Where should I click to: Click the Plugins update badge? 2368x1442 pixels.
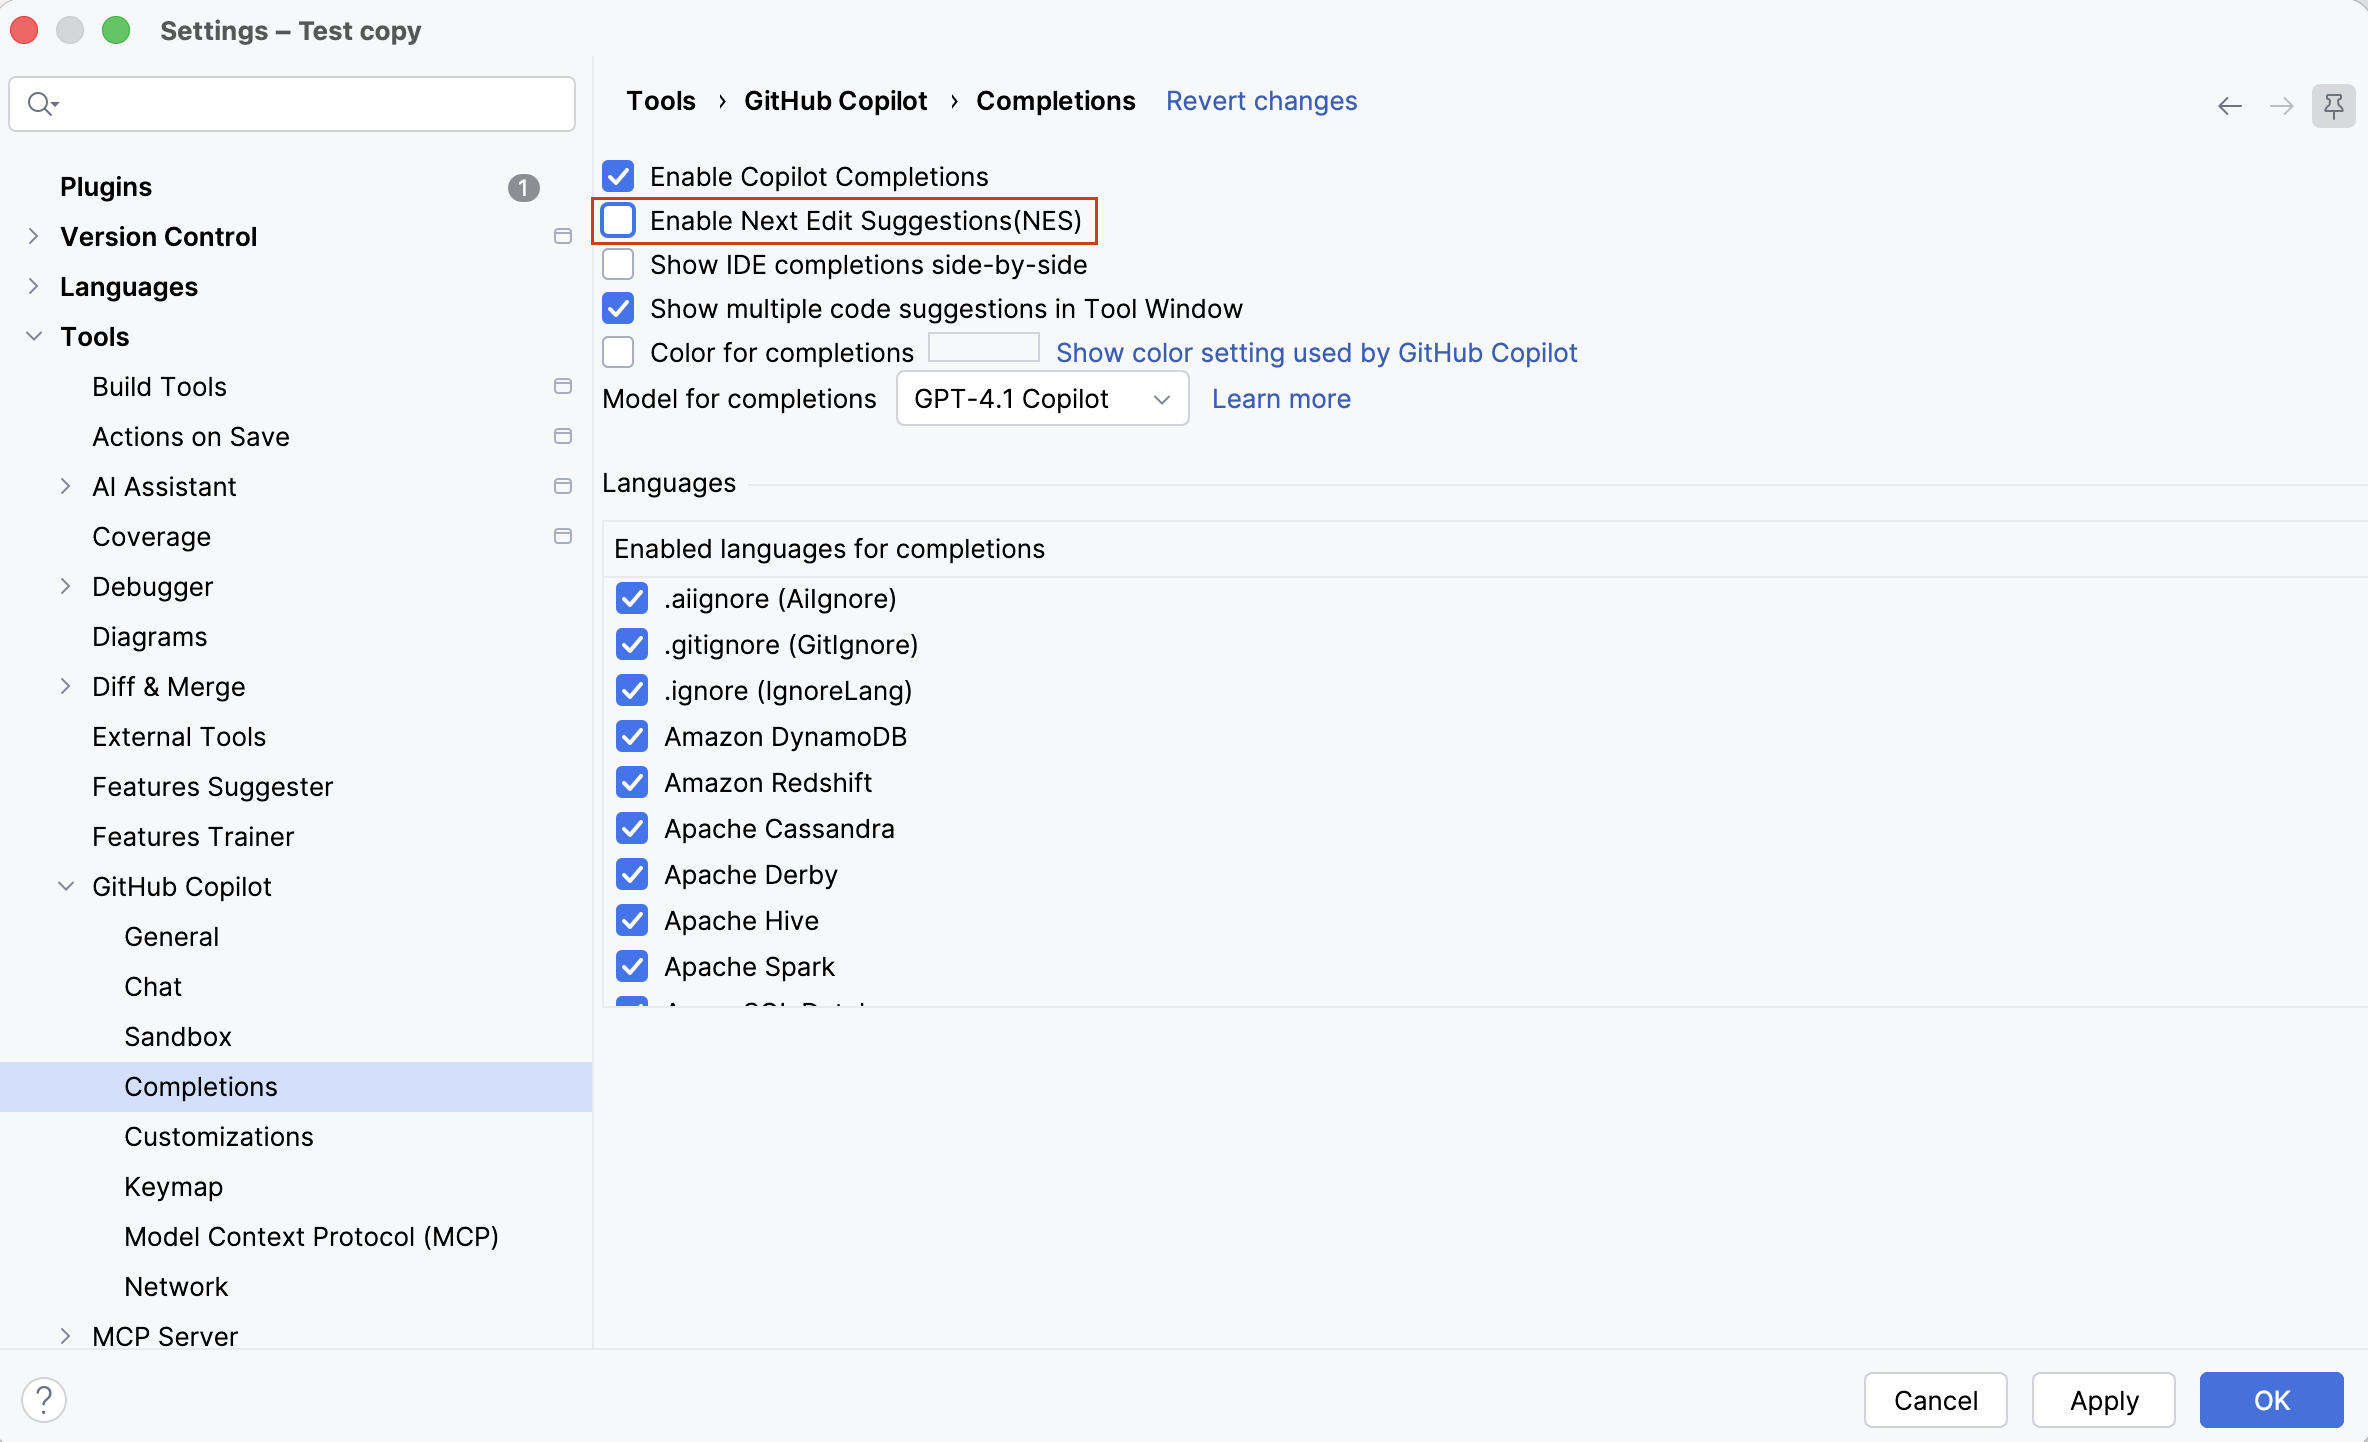(523, 187)
